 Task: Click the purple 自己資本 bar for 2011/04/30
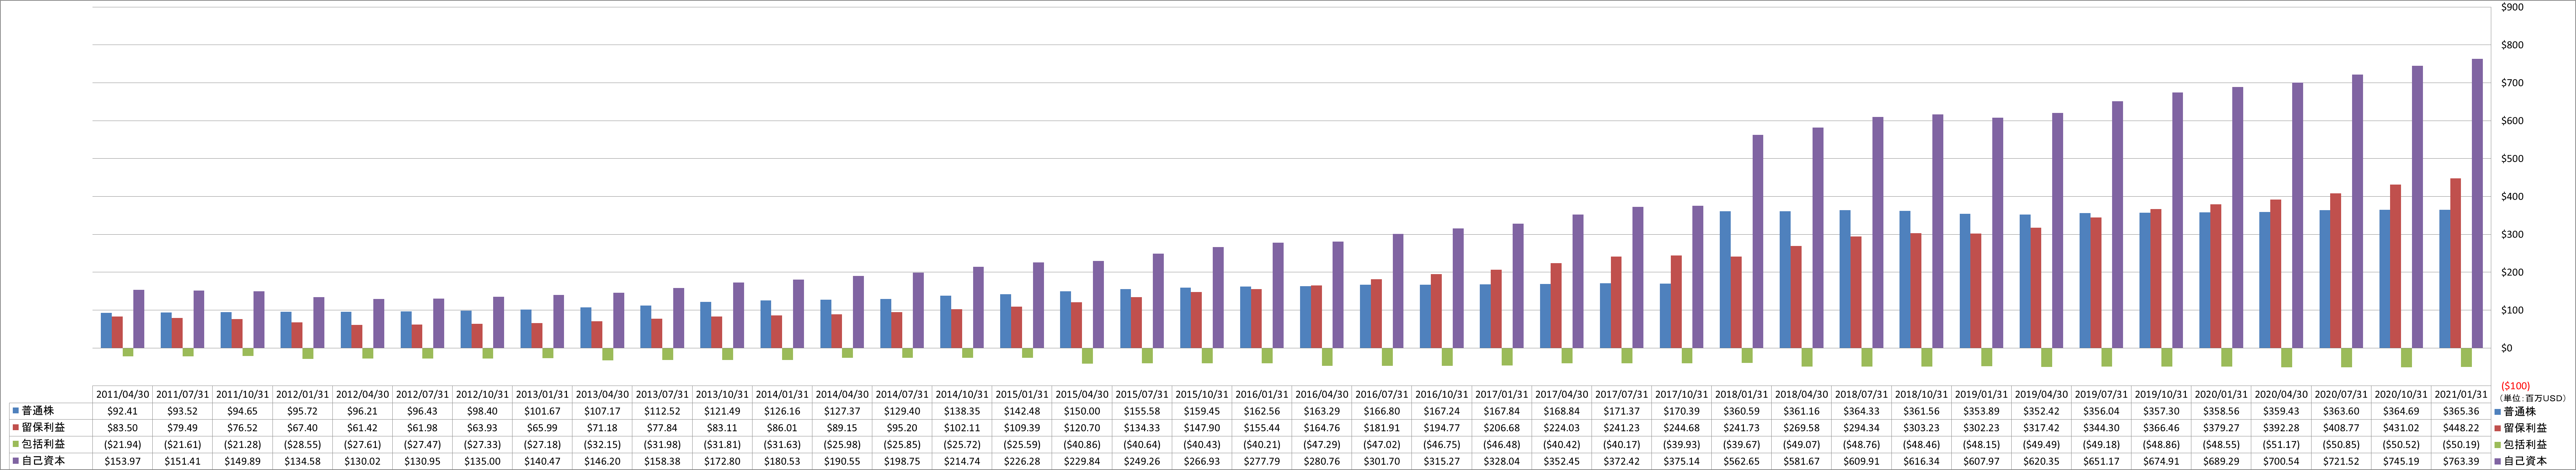(139, 319)
